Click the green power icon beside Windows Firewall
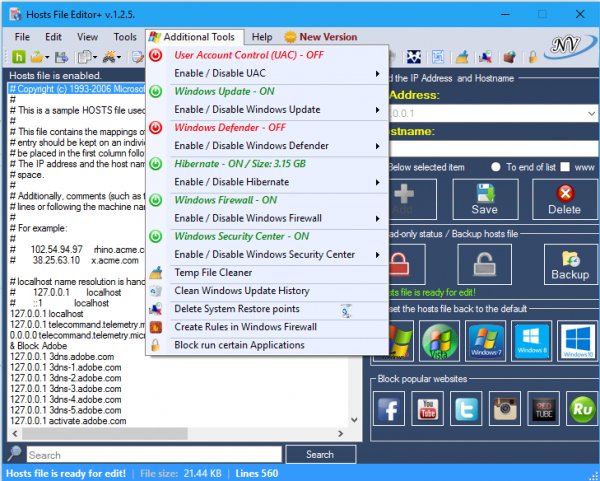This screenshot has width=600, height=481. (155, 200)
